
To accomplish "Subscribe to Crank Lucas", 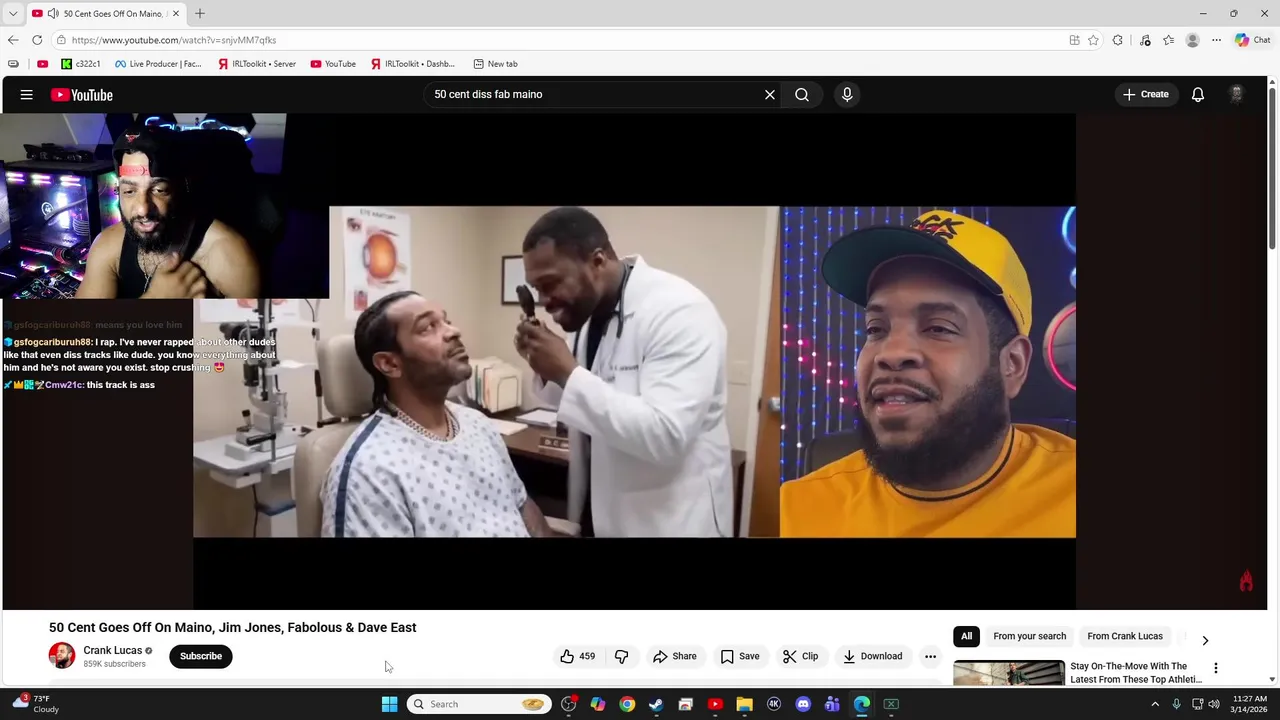I will (x=201, y=656).
